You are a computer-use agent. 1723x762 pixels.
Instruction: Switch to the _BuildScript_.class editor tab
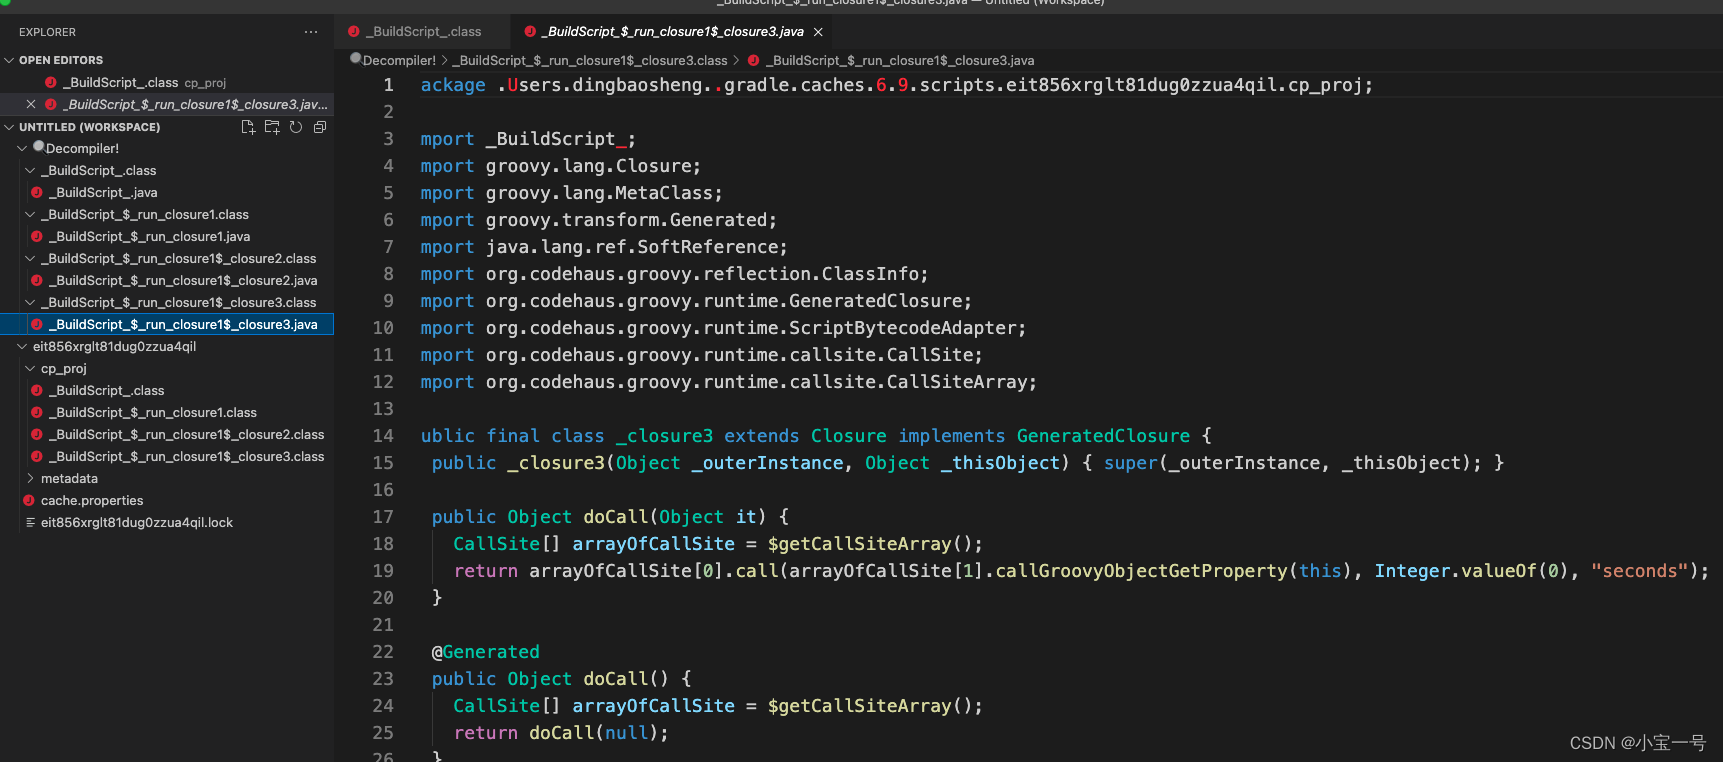(x=422, y=32)
